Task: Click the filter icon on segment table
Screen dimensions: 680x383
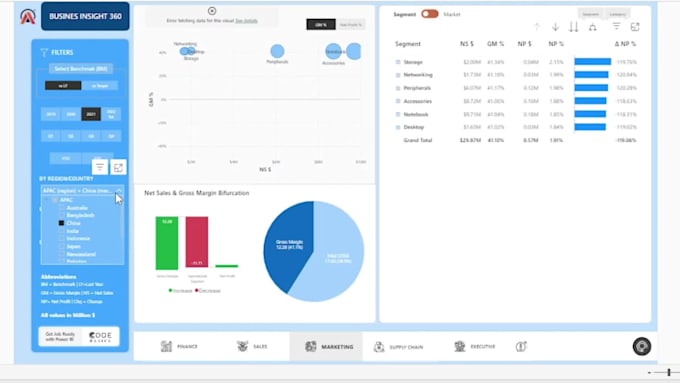Action: pyautogui.click(x=616, y=27)
